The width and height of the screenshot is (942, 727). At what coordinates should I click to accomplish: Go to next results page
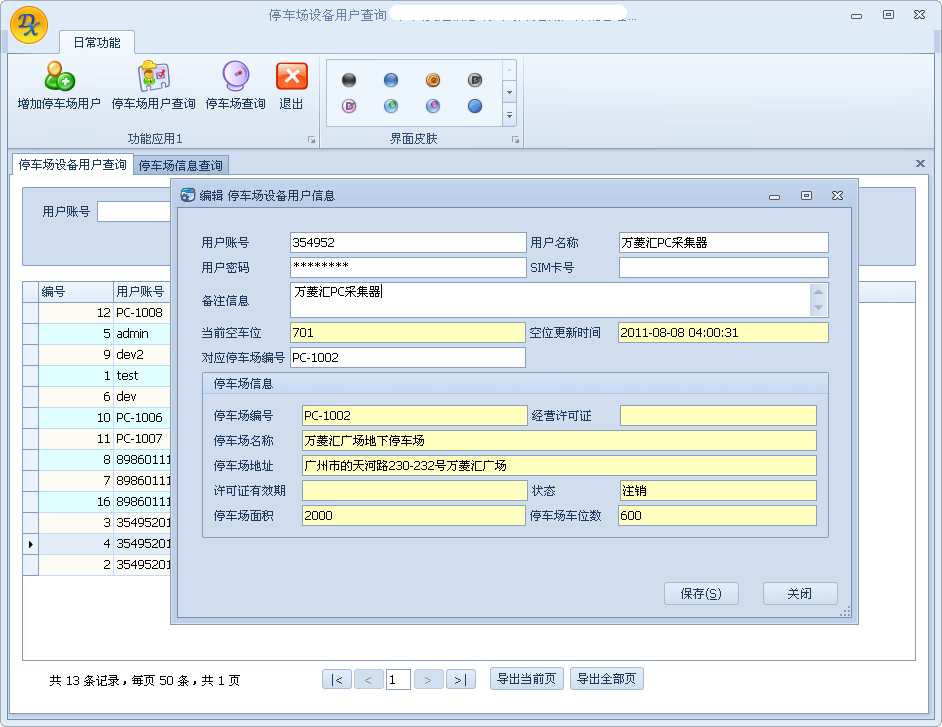(428, 680)
